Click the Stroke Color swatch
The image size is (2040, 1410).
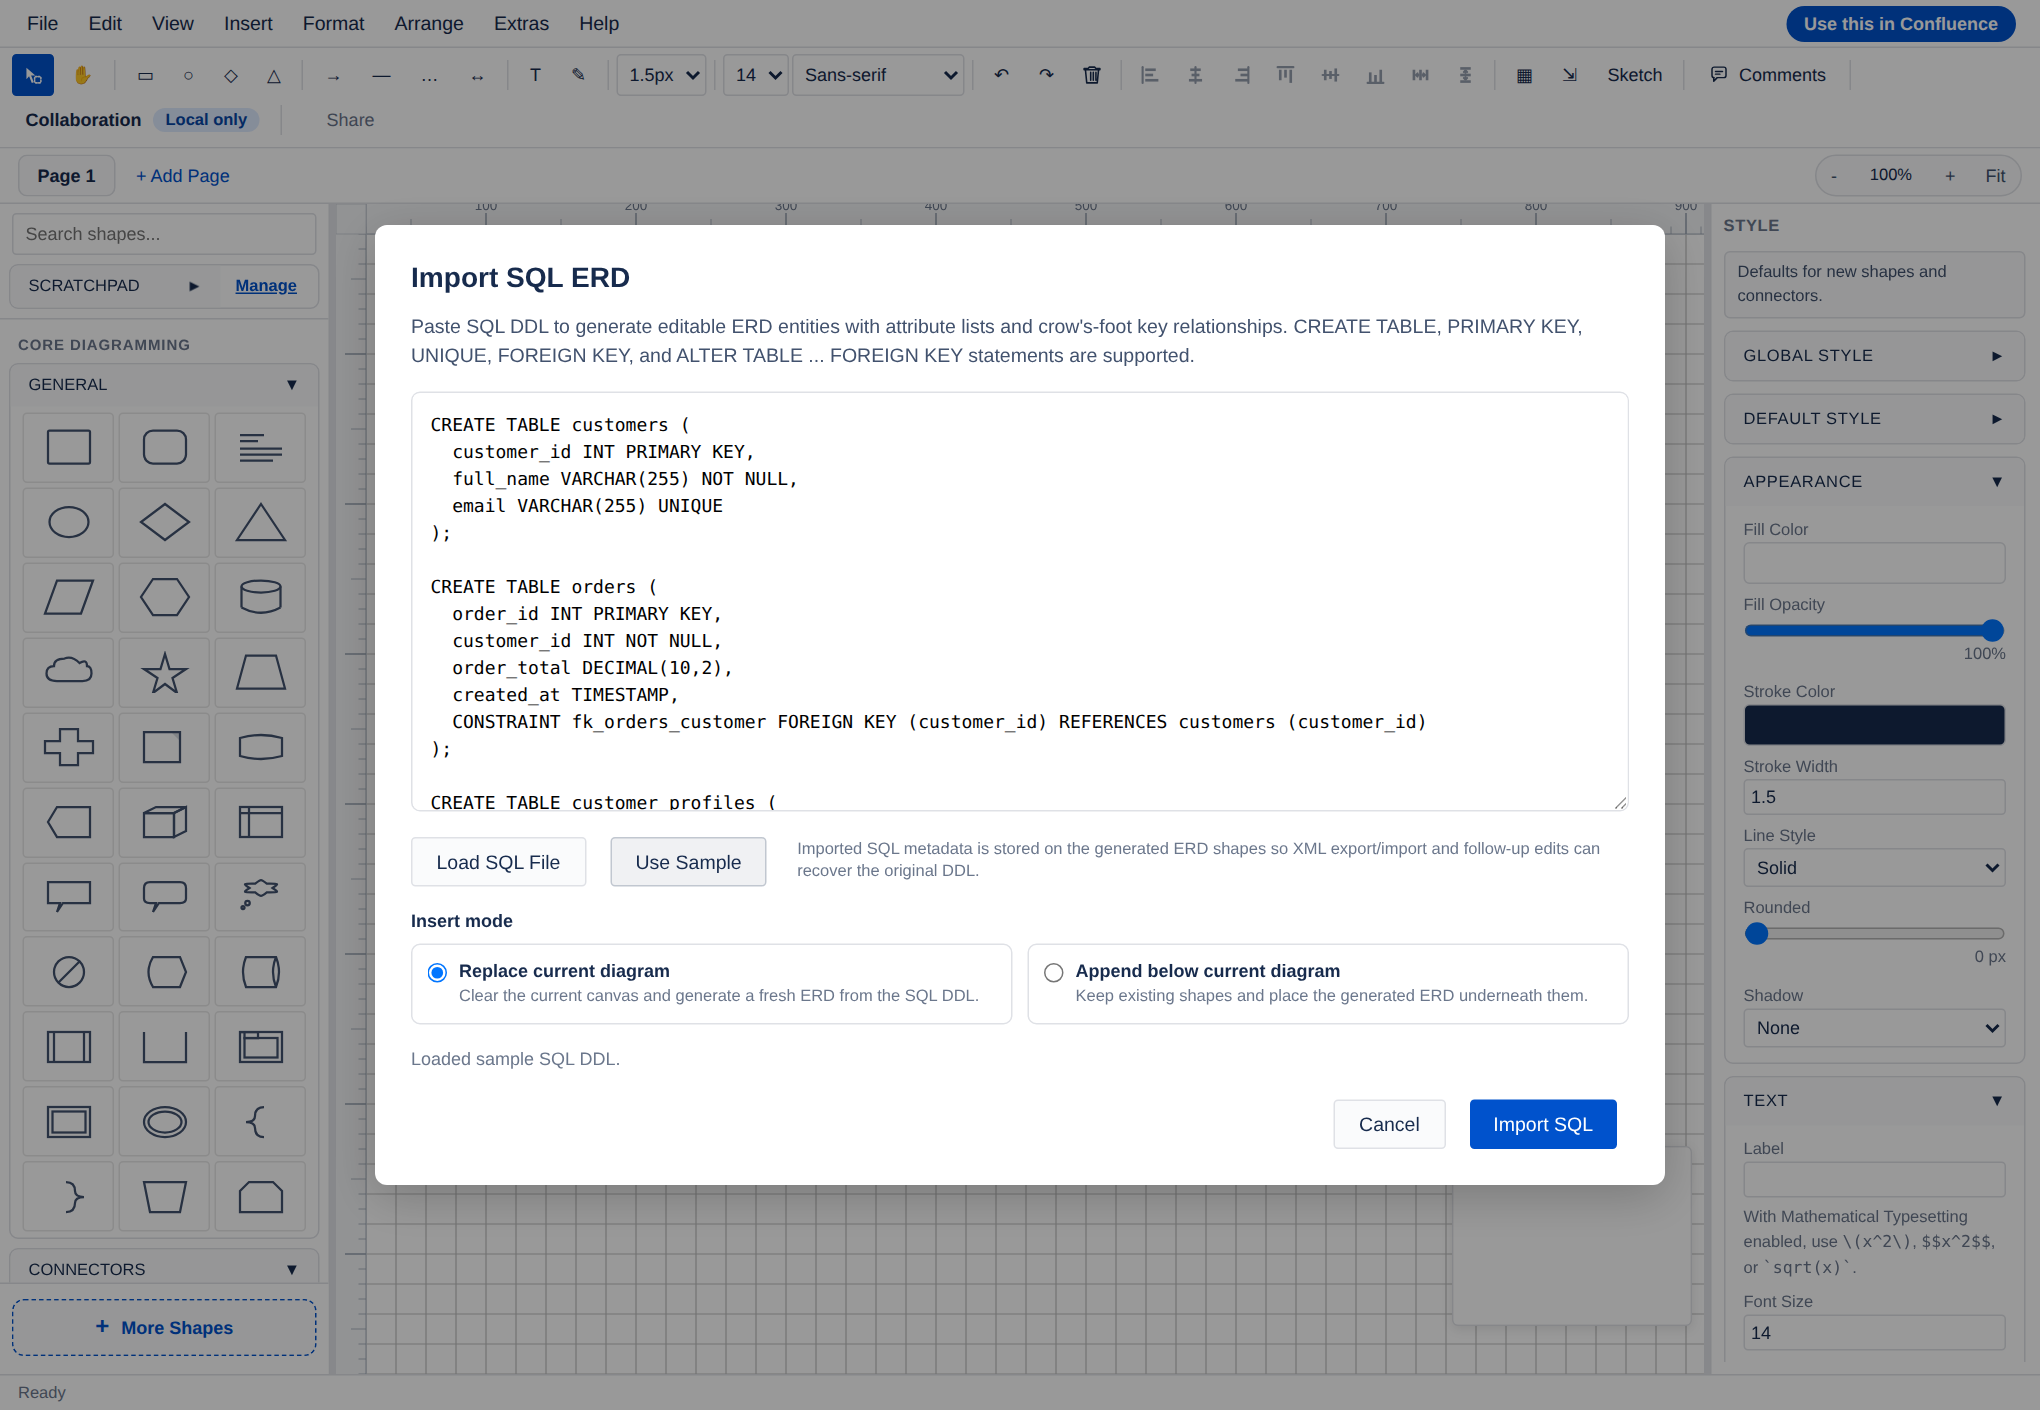point(1874,725)
